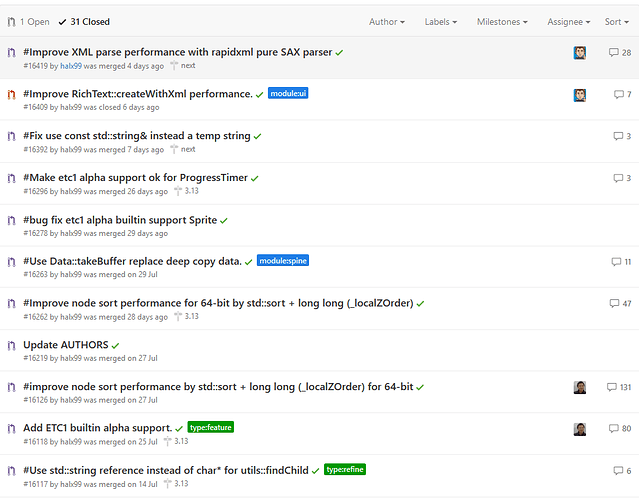Open the Author filter dropdown
The height and width of the screenshot is (500, 639).
(387, 21)
